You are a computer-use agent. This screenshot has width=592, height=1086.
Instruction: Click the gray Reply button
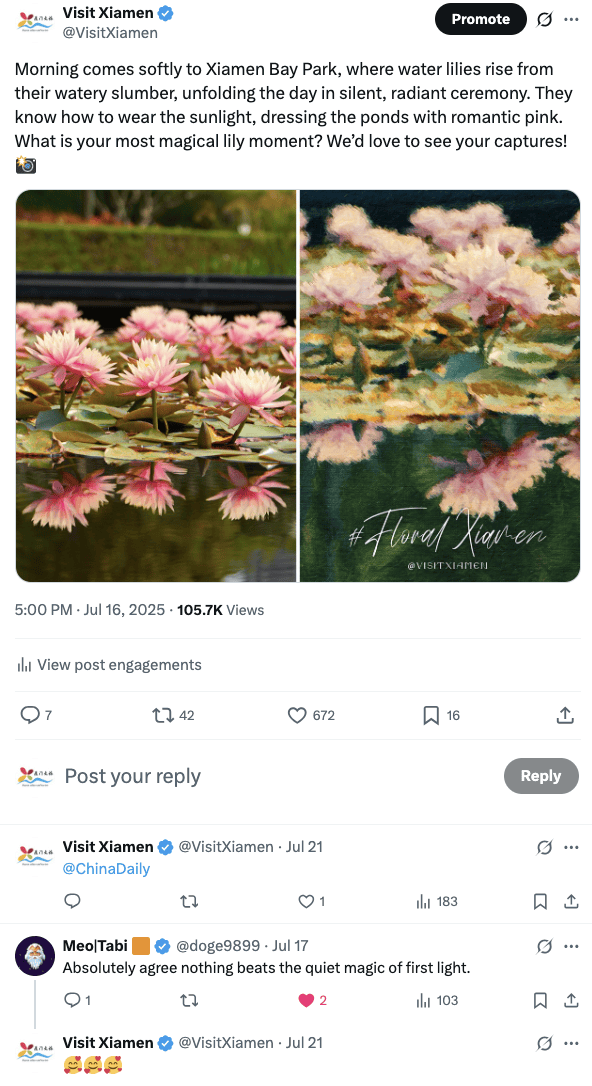(541, 776)
